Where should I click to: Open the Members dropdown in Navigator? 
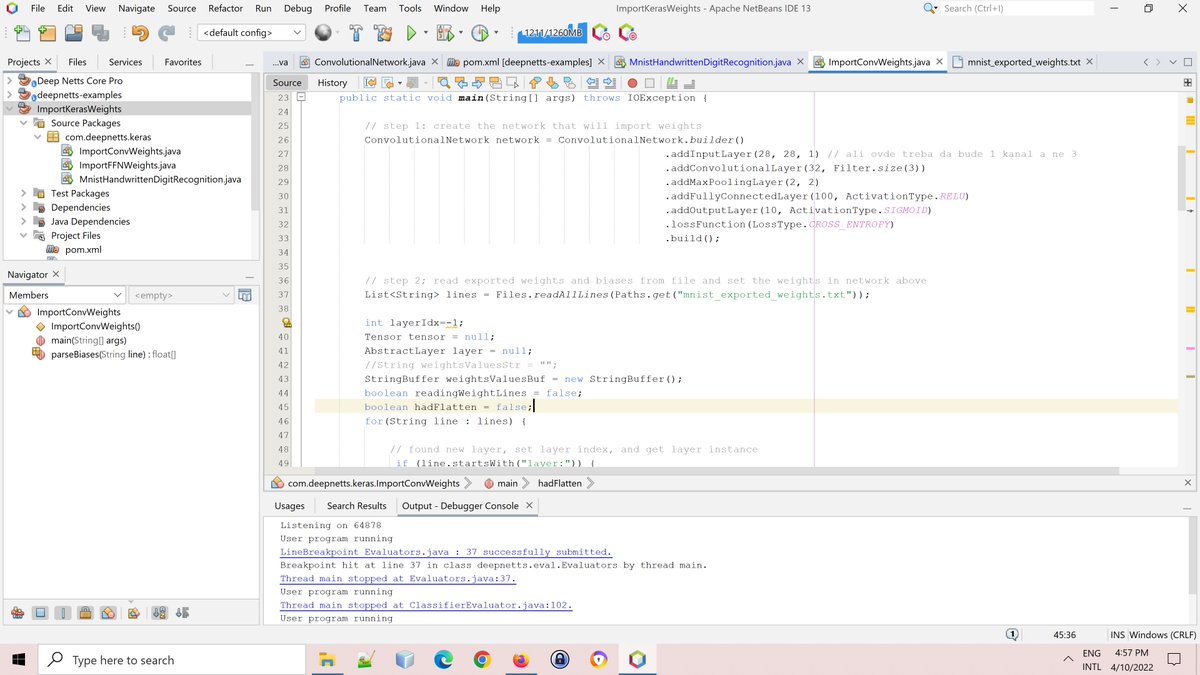(66, 295)
